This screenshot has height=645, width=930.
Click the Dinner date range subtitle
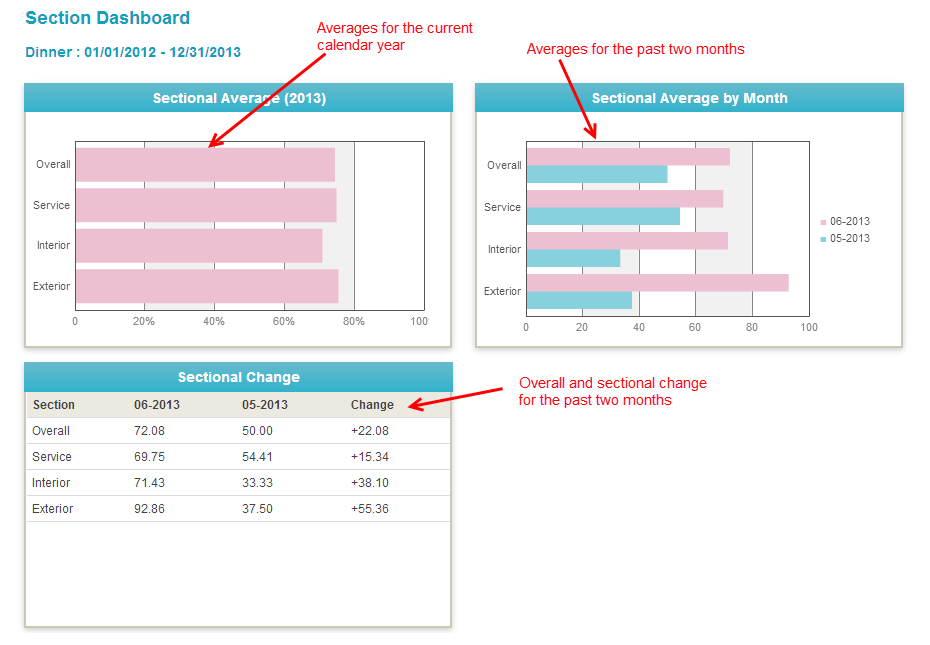click(133, 52)
